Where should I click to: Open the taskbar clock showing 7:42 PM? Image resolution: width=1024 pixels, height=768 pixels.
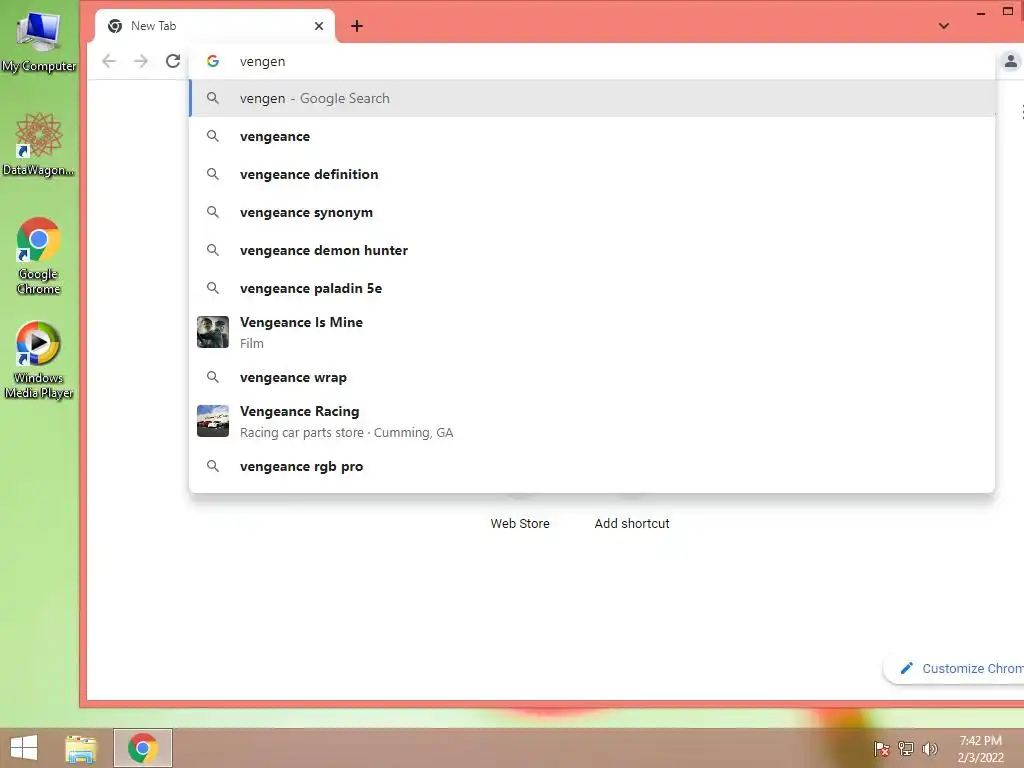click(x=980, y=749)
